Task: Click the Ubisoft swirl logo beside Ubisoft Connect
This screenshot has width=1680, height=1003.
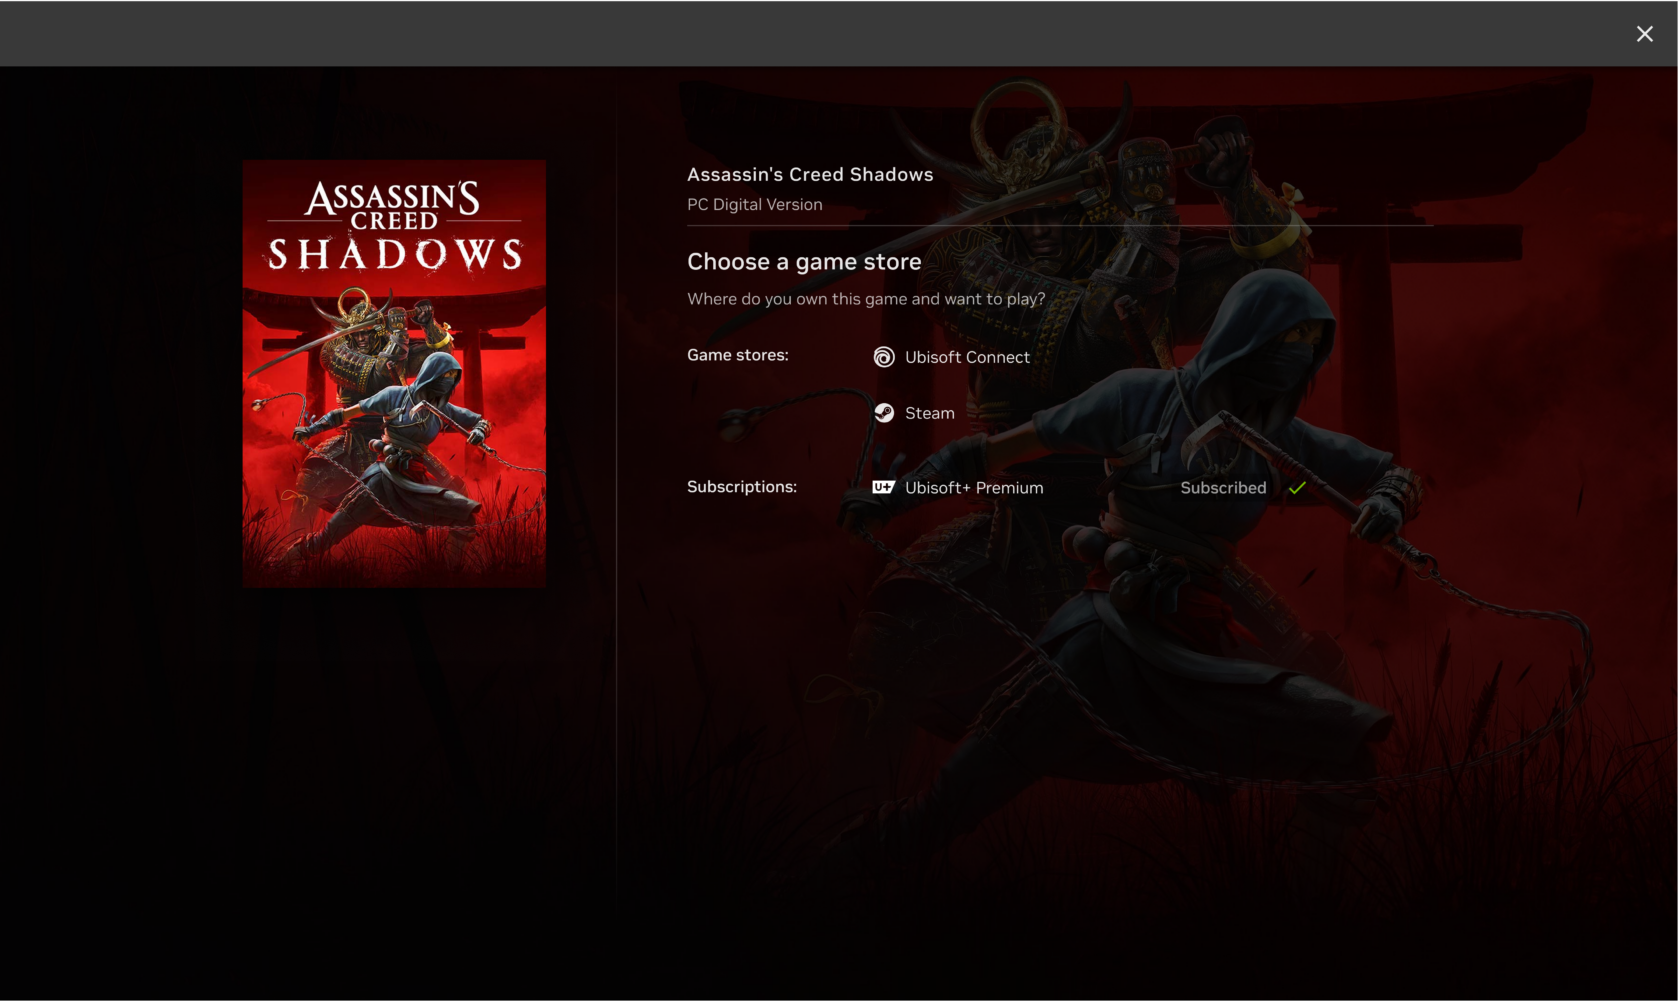Action: tap(884, 357)
